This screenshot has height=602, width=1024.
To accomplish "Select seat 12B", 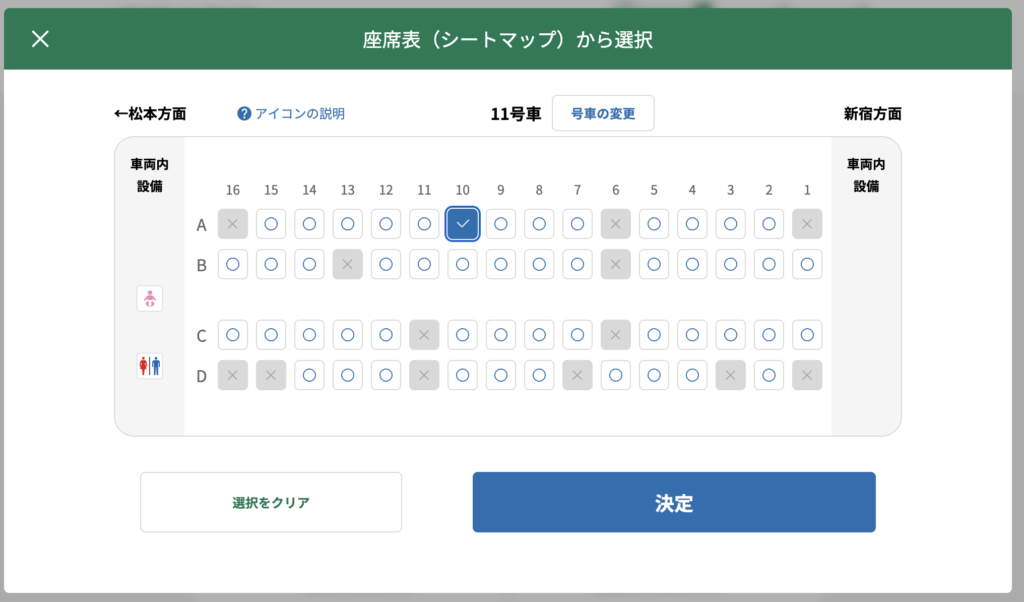I will point(386,265).
